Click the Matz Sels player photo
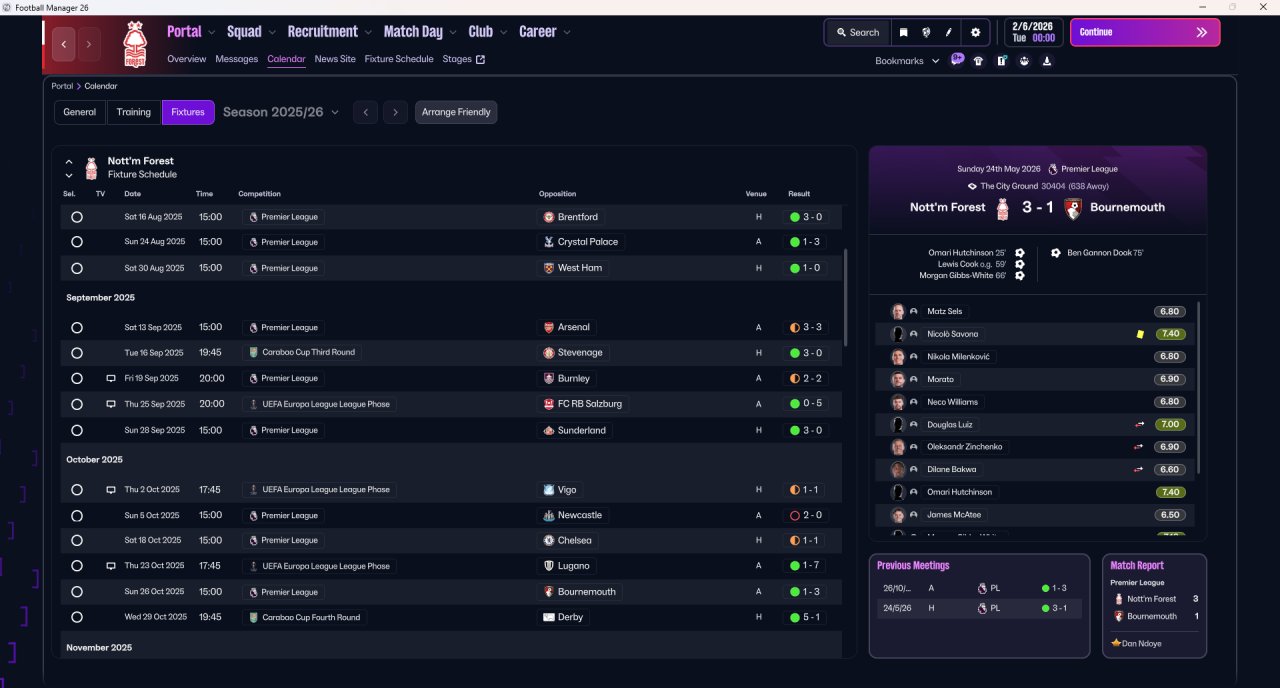This screenshot has height=688, width=1280. point(898,312)
